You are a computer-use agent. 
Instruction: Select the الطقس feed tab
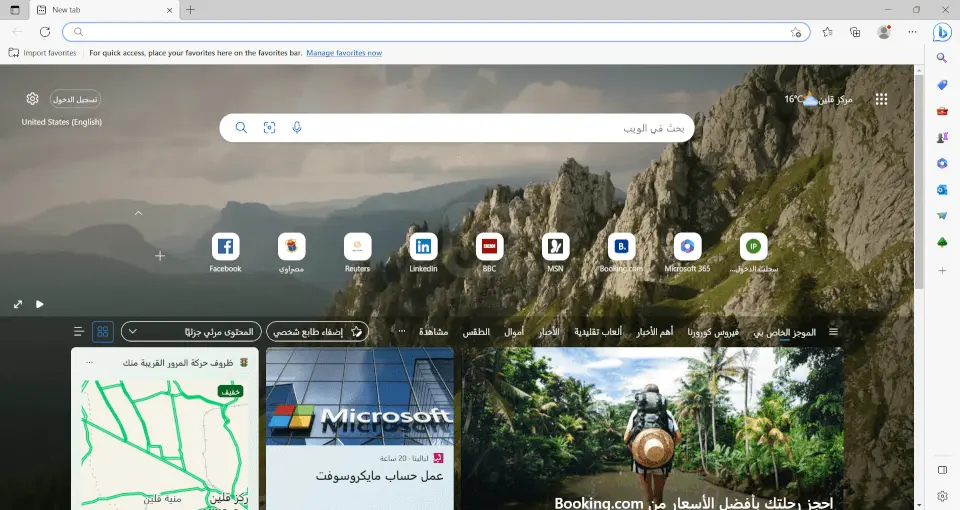[x=476, y=332]
